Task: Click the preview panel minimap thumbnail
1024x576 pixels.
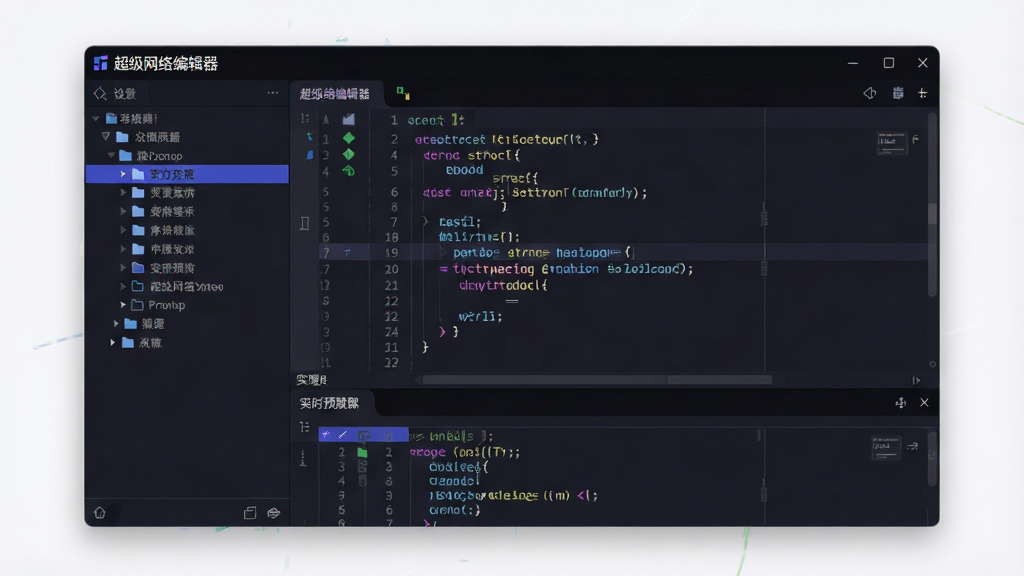Action: tap(886, 448)
